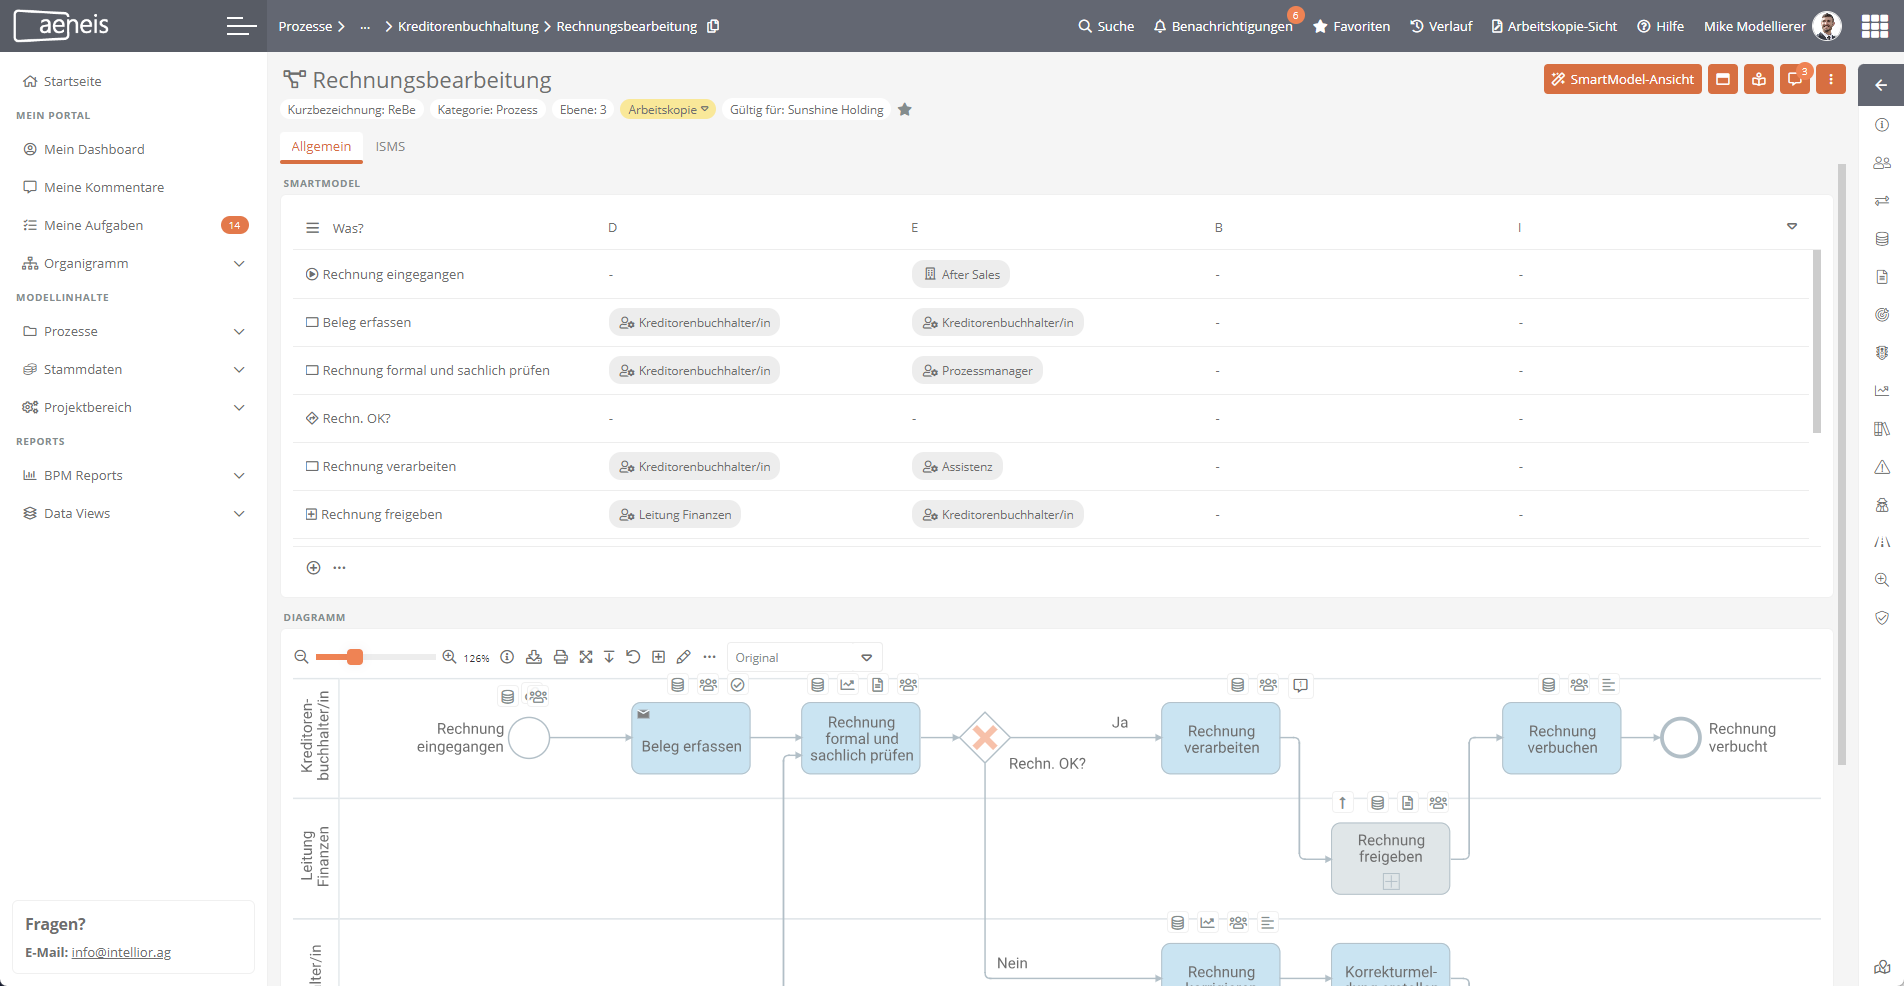Toggle the hamburger sidebar collapse button

(x=241, y=26)
